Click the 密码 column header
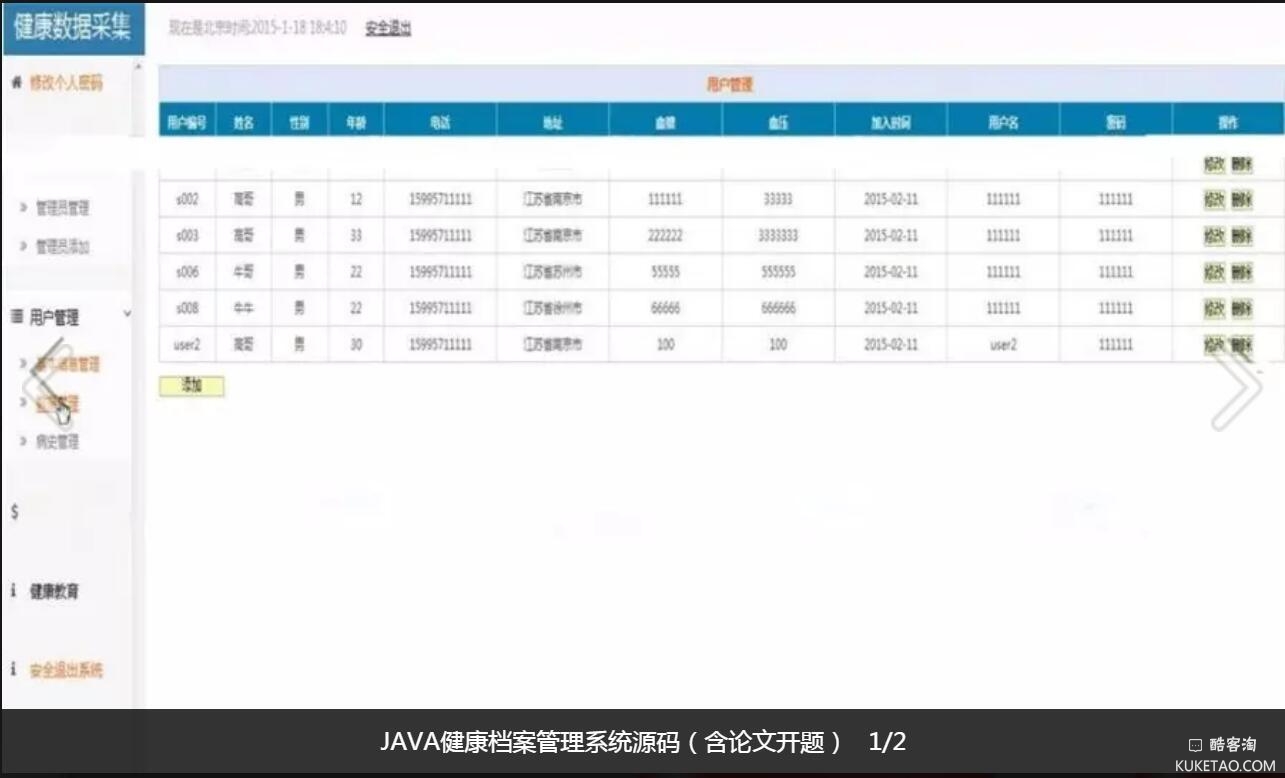This screenshot has width=1285, height=778. 1116,122
